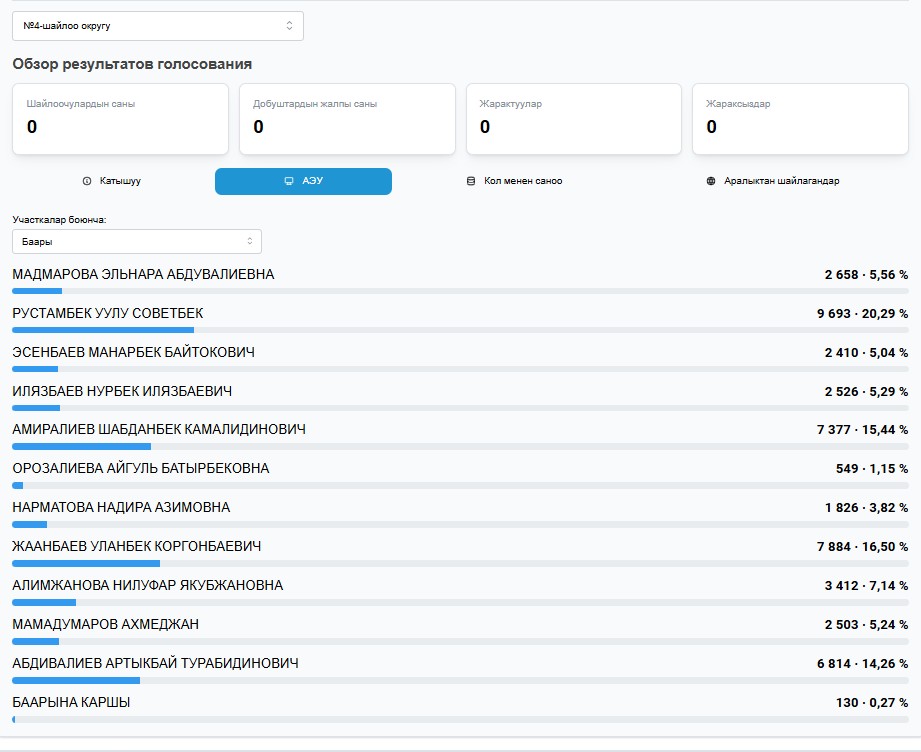Click the database icon beside Кол менен саноо
The width and height of the screenshot is (921, 752).
(471, 181)
